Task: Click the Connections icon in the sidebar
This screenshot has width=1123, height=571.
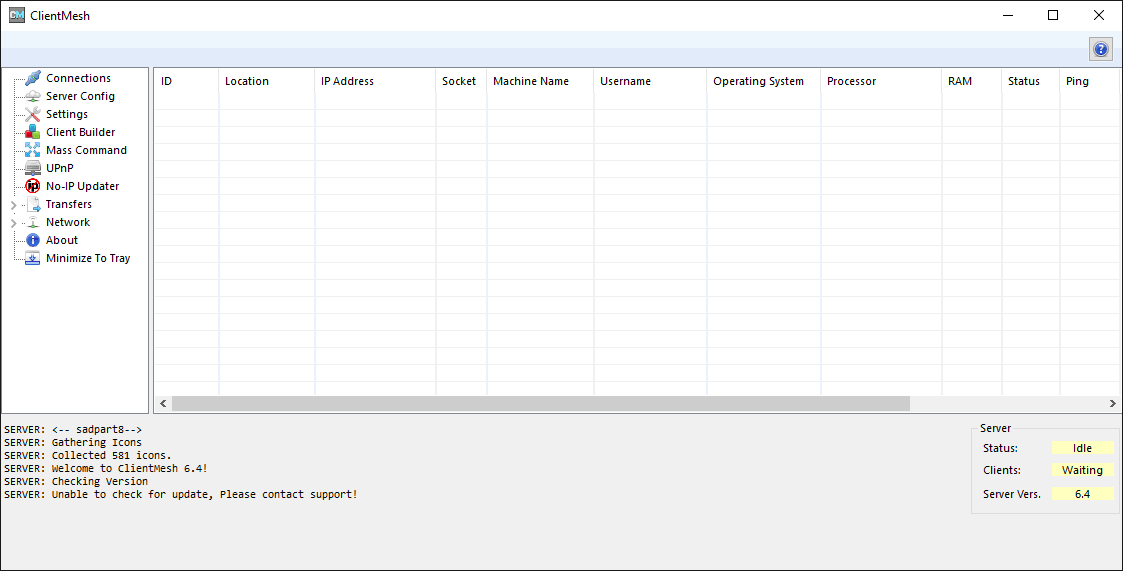Action: 33,78
